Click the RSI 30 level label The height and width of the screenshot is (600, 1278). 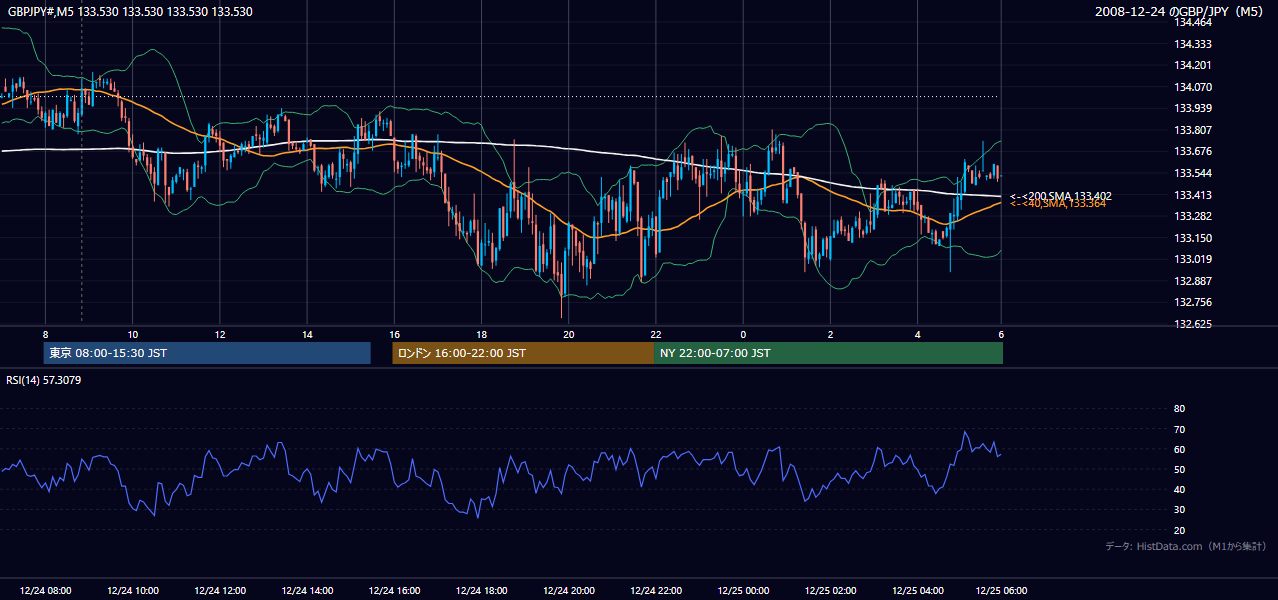point(1179,510)
